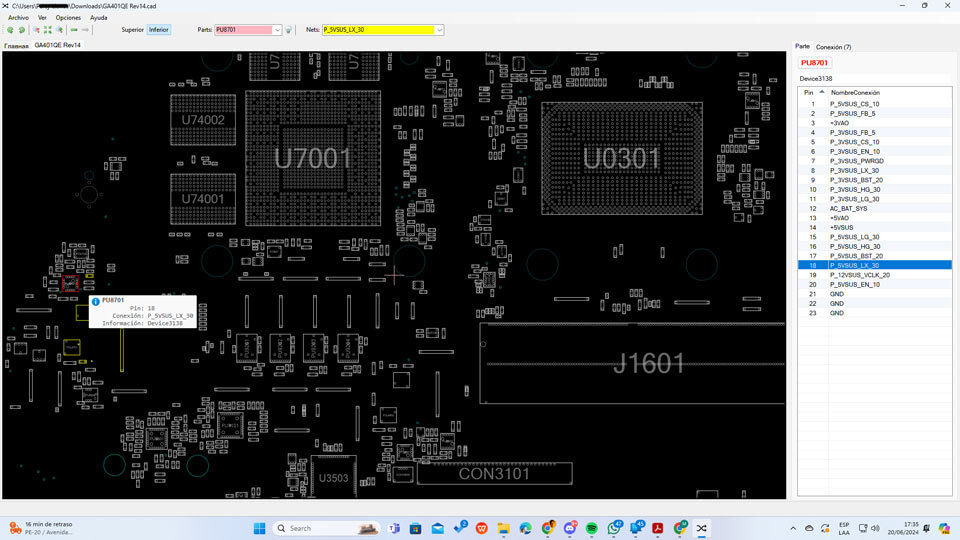
Task: Open the Ver menu
Action: click(42, 18)
